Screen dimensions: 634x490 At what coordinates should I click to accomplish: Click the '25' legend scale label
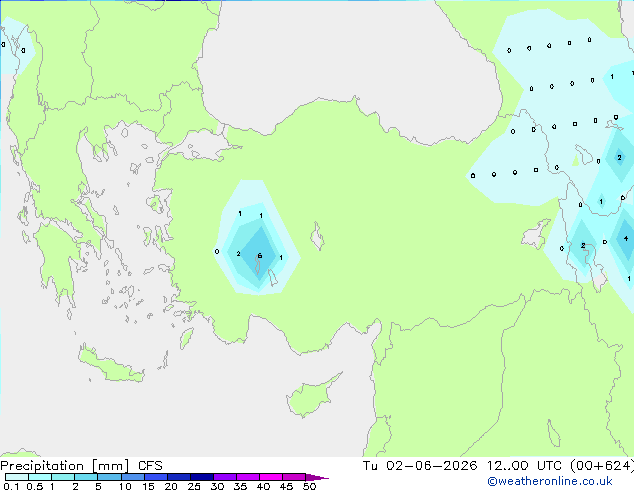tap(194, 486)
